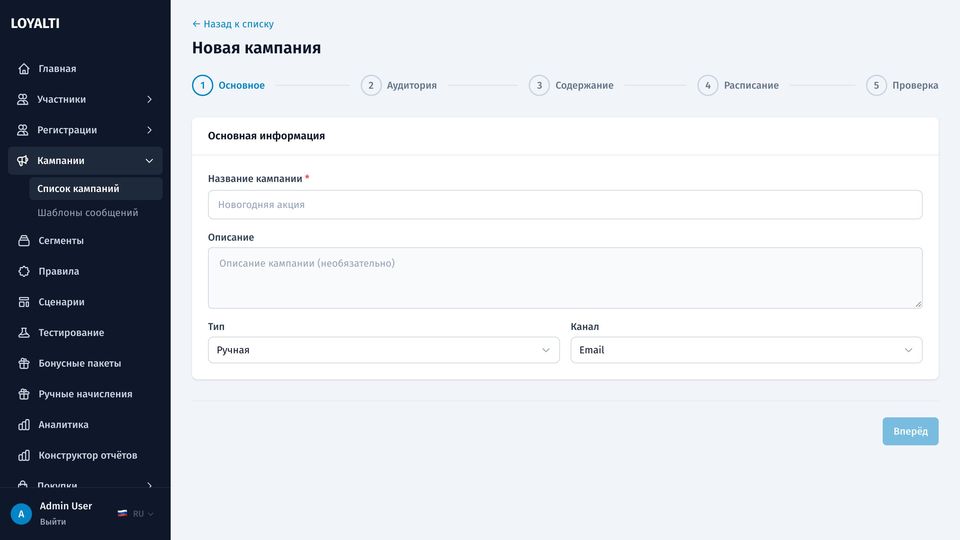Click the Основная информация card title
Screen dimensions: 960x540
pyautogui.click(x=266, y=136)
